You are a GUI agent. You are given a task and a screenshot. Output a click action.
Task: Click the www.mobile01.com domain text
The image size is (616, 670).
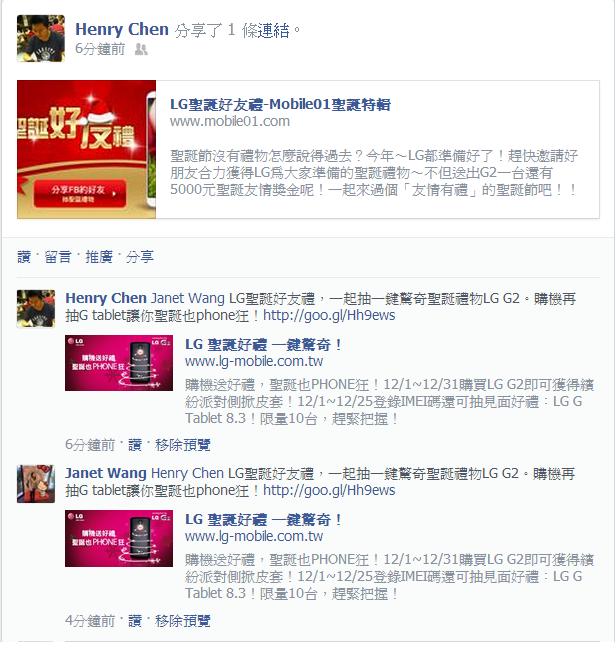point(230,121)
